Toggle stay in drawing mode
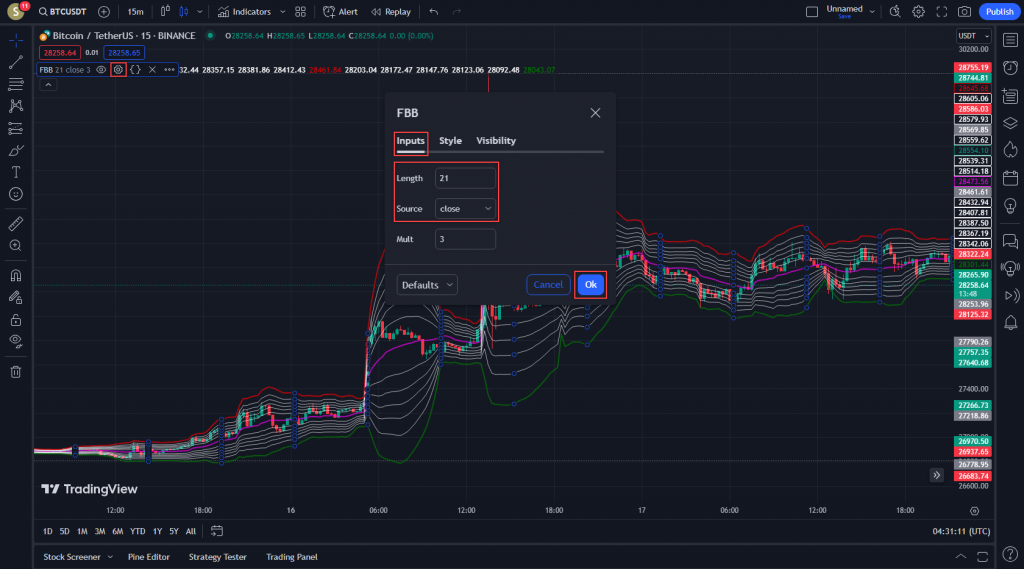Image resolution: width=1024 pixels, height=569 pixels. (x=16, y=298)
